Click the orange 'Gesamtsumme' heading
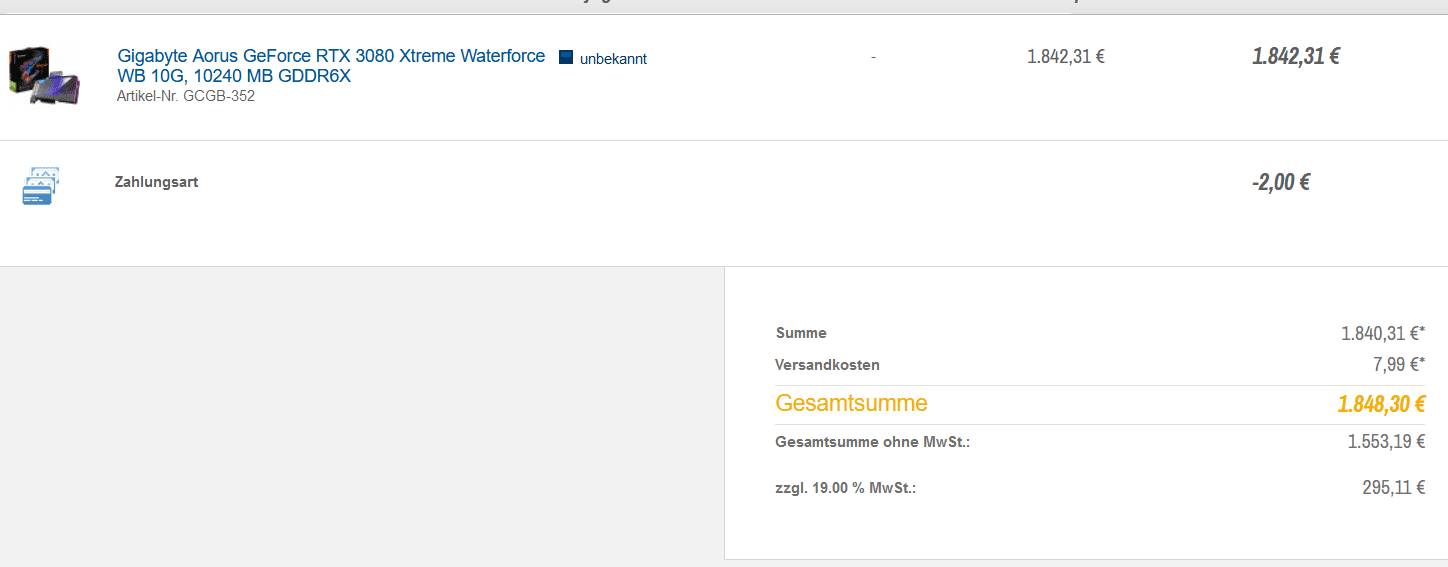The width and height of the screenshot is (1448, 567). (851, 403)
